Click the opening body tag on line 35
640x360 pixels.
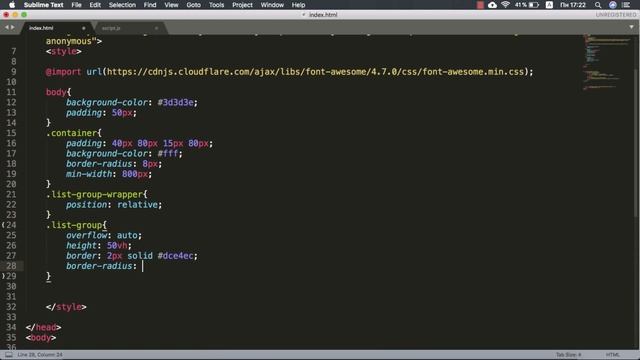[41, 338]
